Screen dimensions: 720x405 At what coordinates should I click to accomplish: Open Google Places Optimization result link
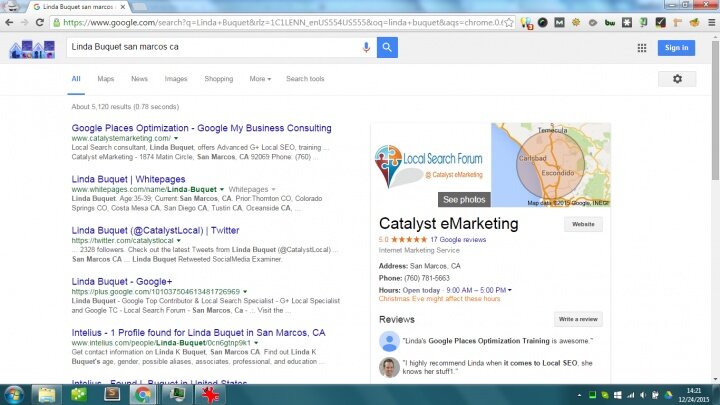(x=201, y=128)
